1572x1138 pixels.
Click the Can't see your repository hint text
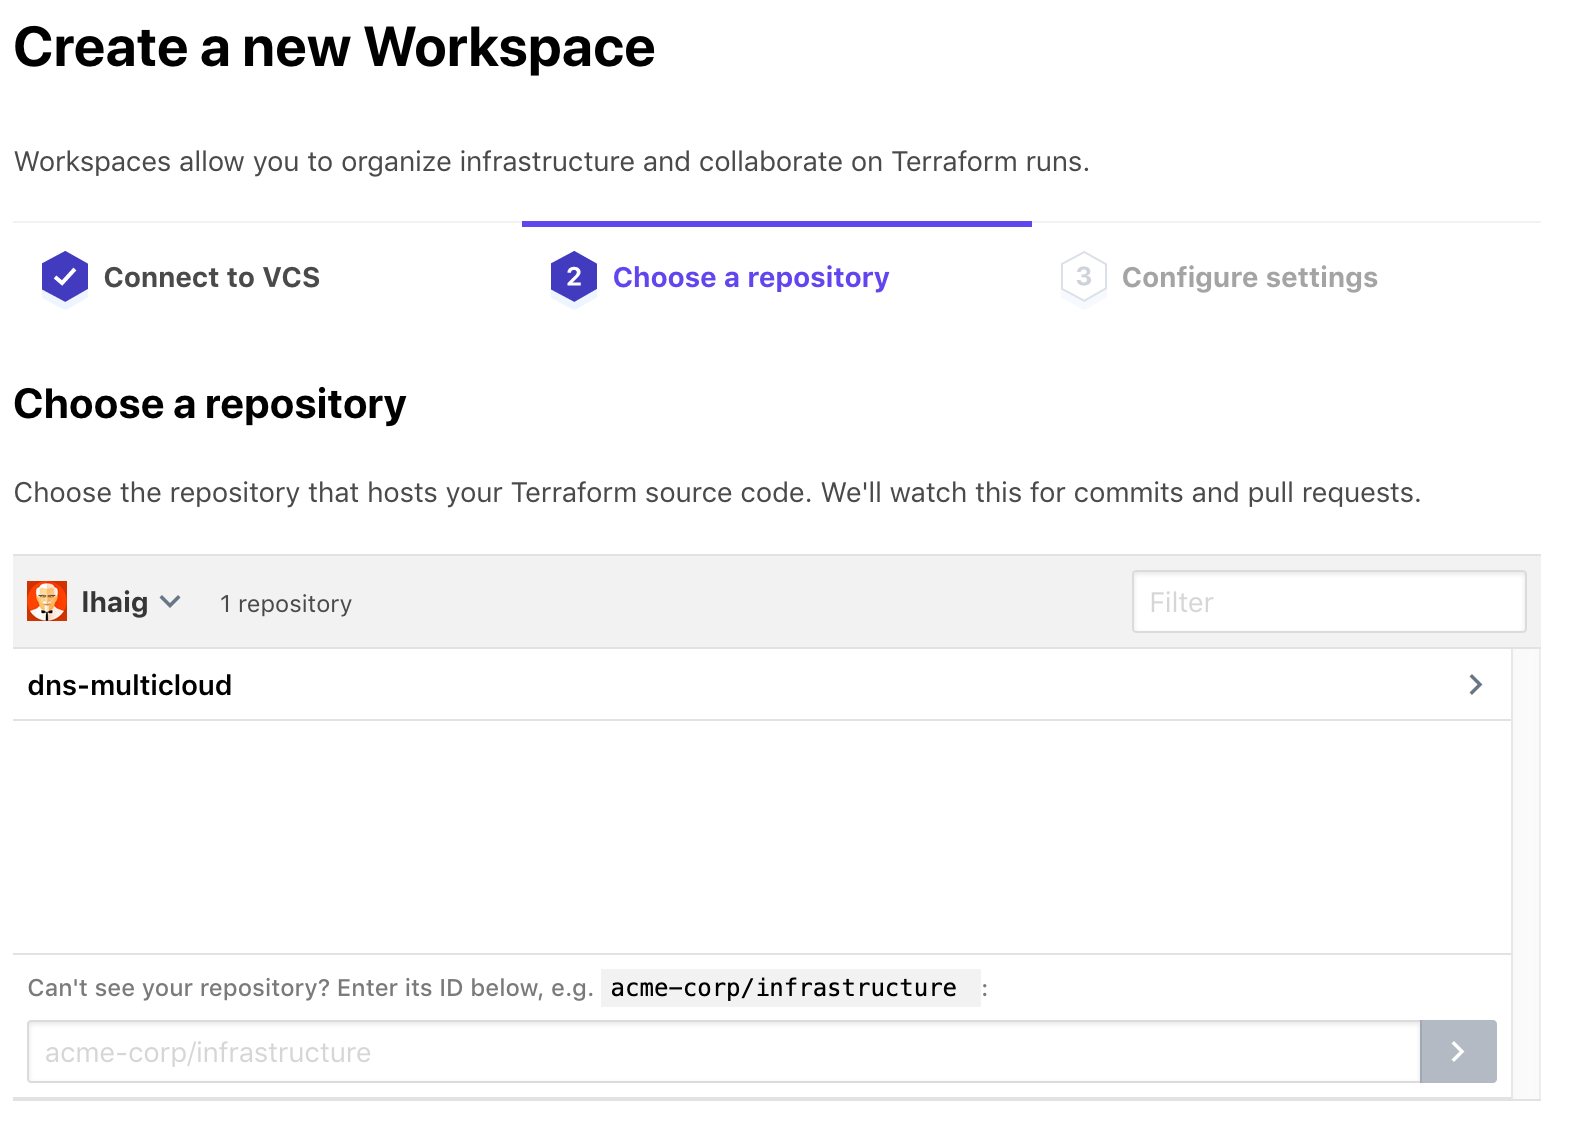coord(310,988)
